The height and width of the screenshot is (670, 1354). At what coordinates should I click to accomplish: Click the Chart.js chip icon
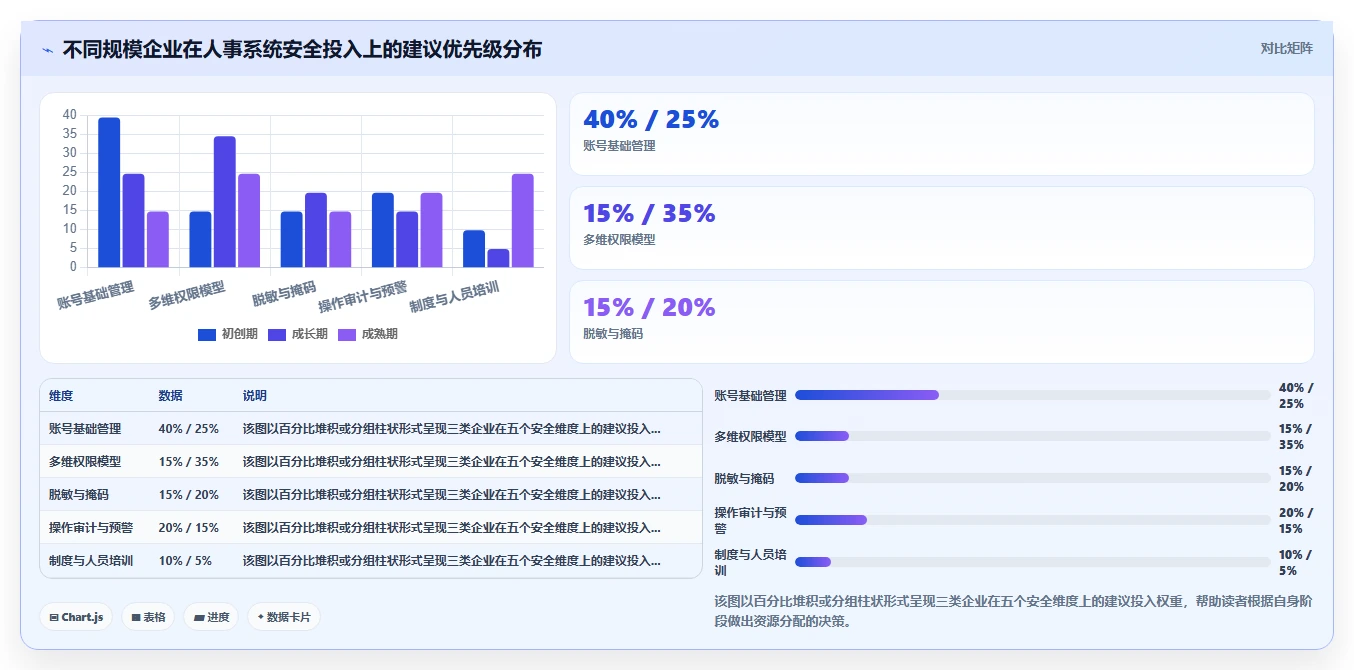click(x=54, y=618)
